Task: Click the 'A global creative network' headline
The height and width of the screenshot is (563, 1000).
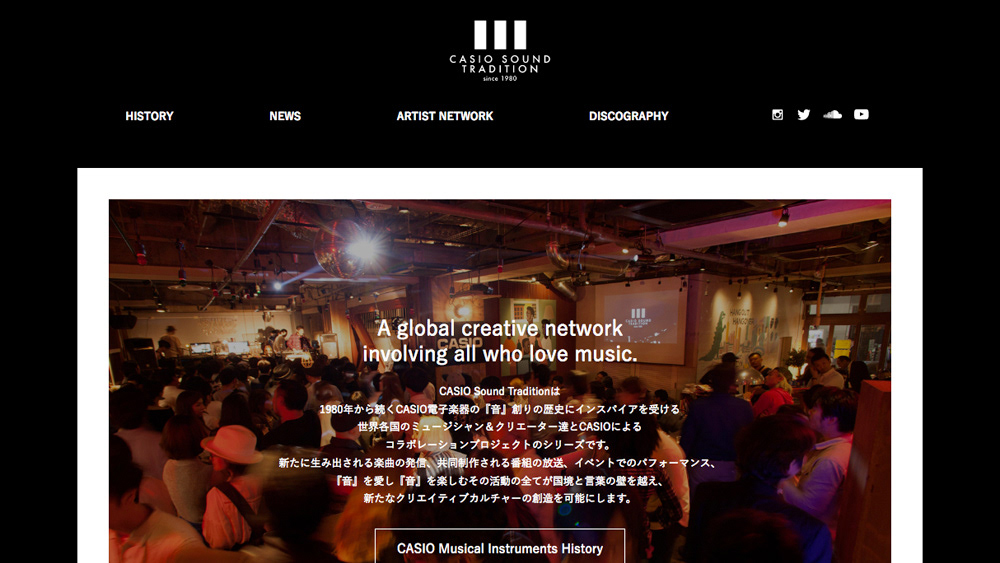Action: [x=500, y=328]
